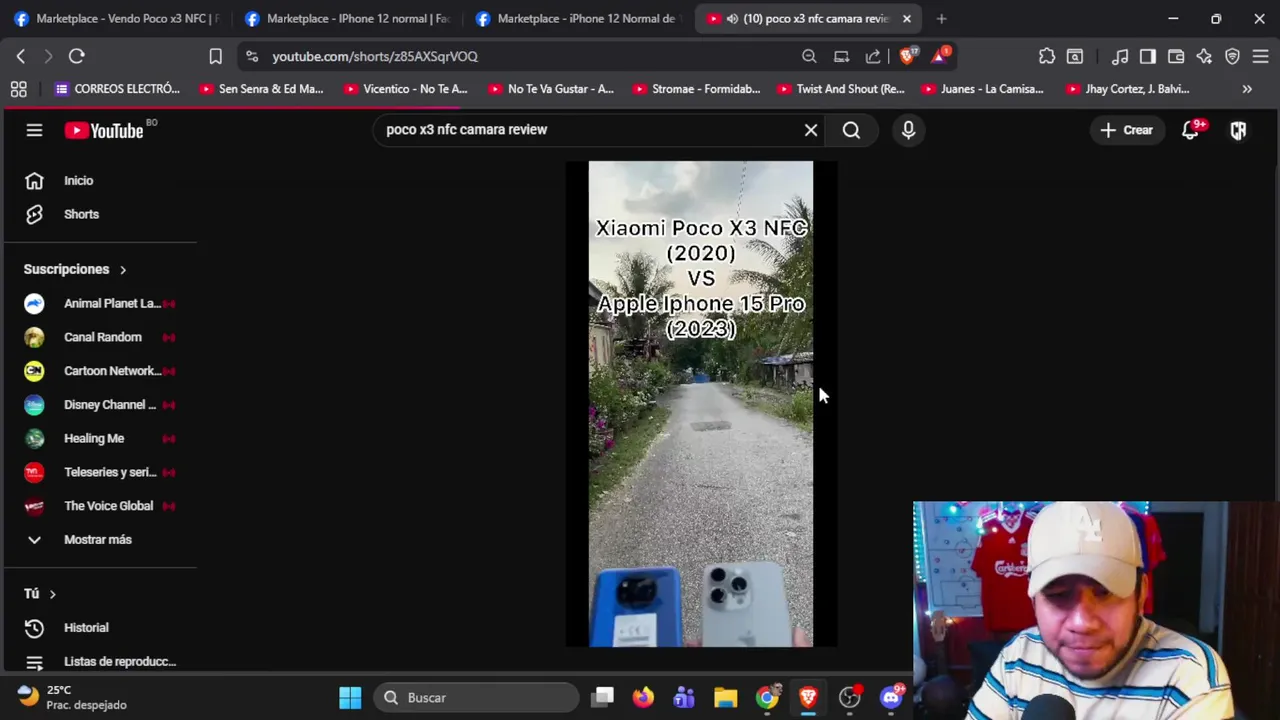Image resolution: width=1280 pixels, height=720 pixels.
Task: Click the install app icon in address bar
Action: click(841, 57)
